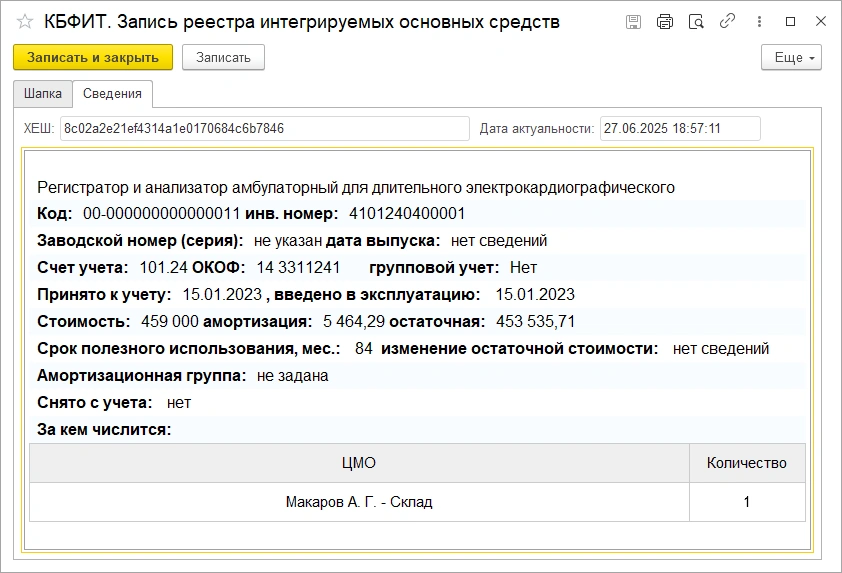Viewport: 842px width, 573px height.
Task: Select the 'Сведения' tab
Action: click(x=112, y=93)
